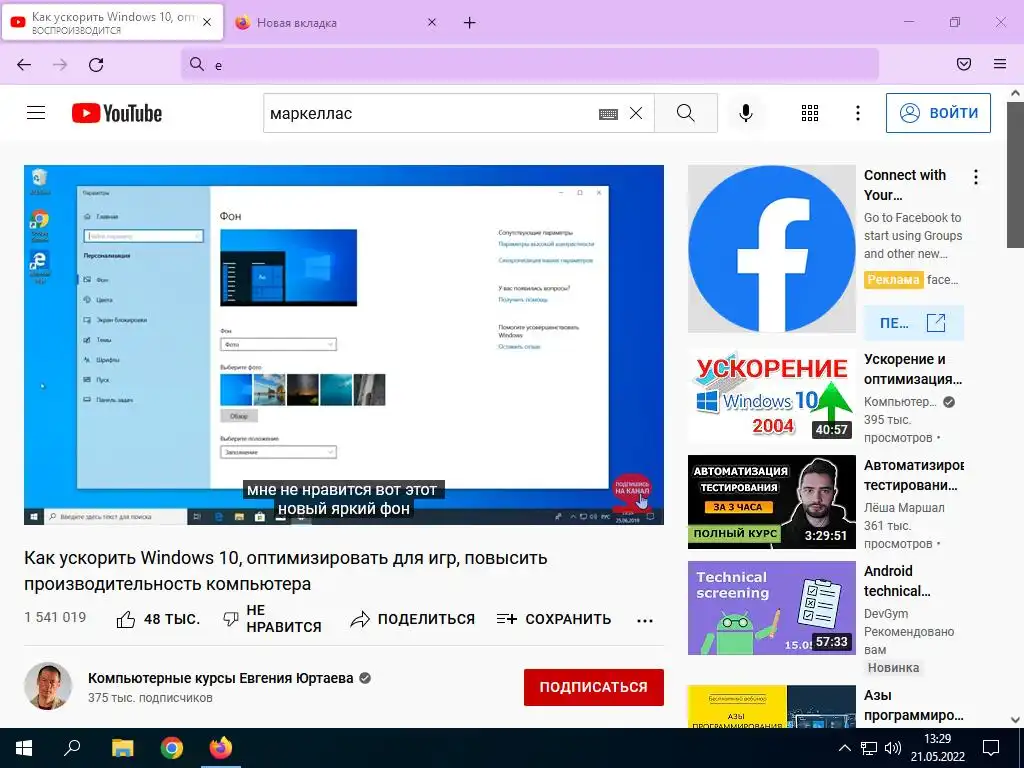This screenshot has width=1024, height=768.
Task: Click the video player area
Action: [x=344, y=345]
